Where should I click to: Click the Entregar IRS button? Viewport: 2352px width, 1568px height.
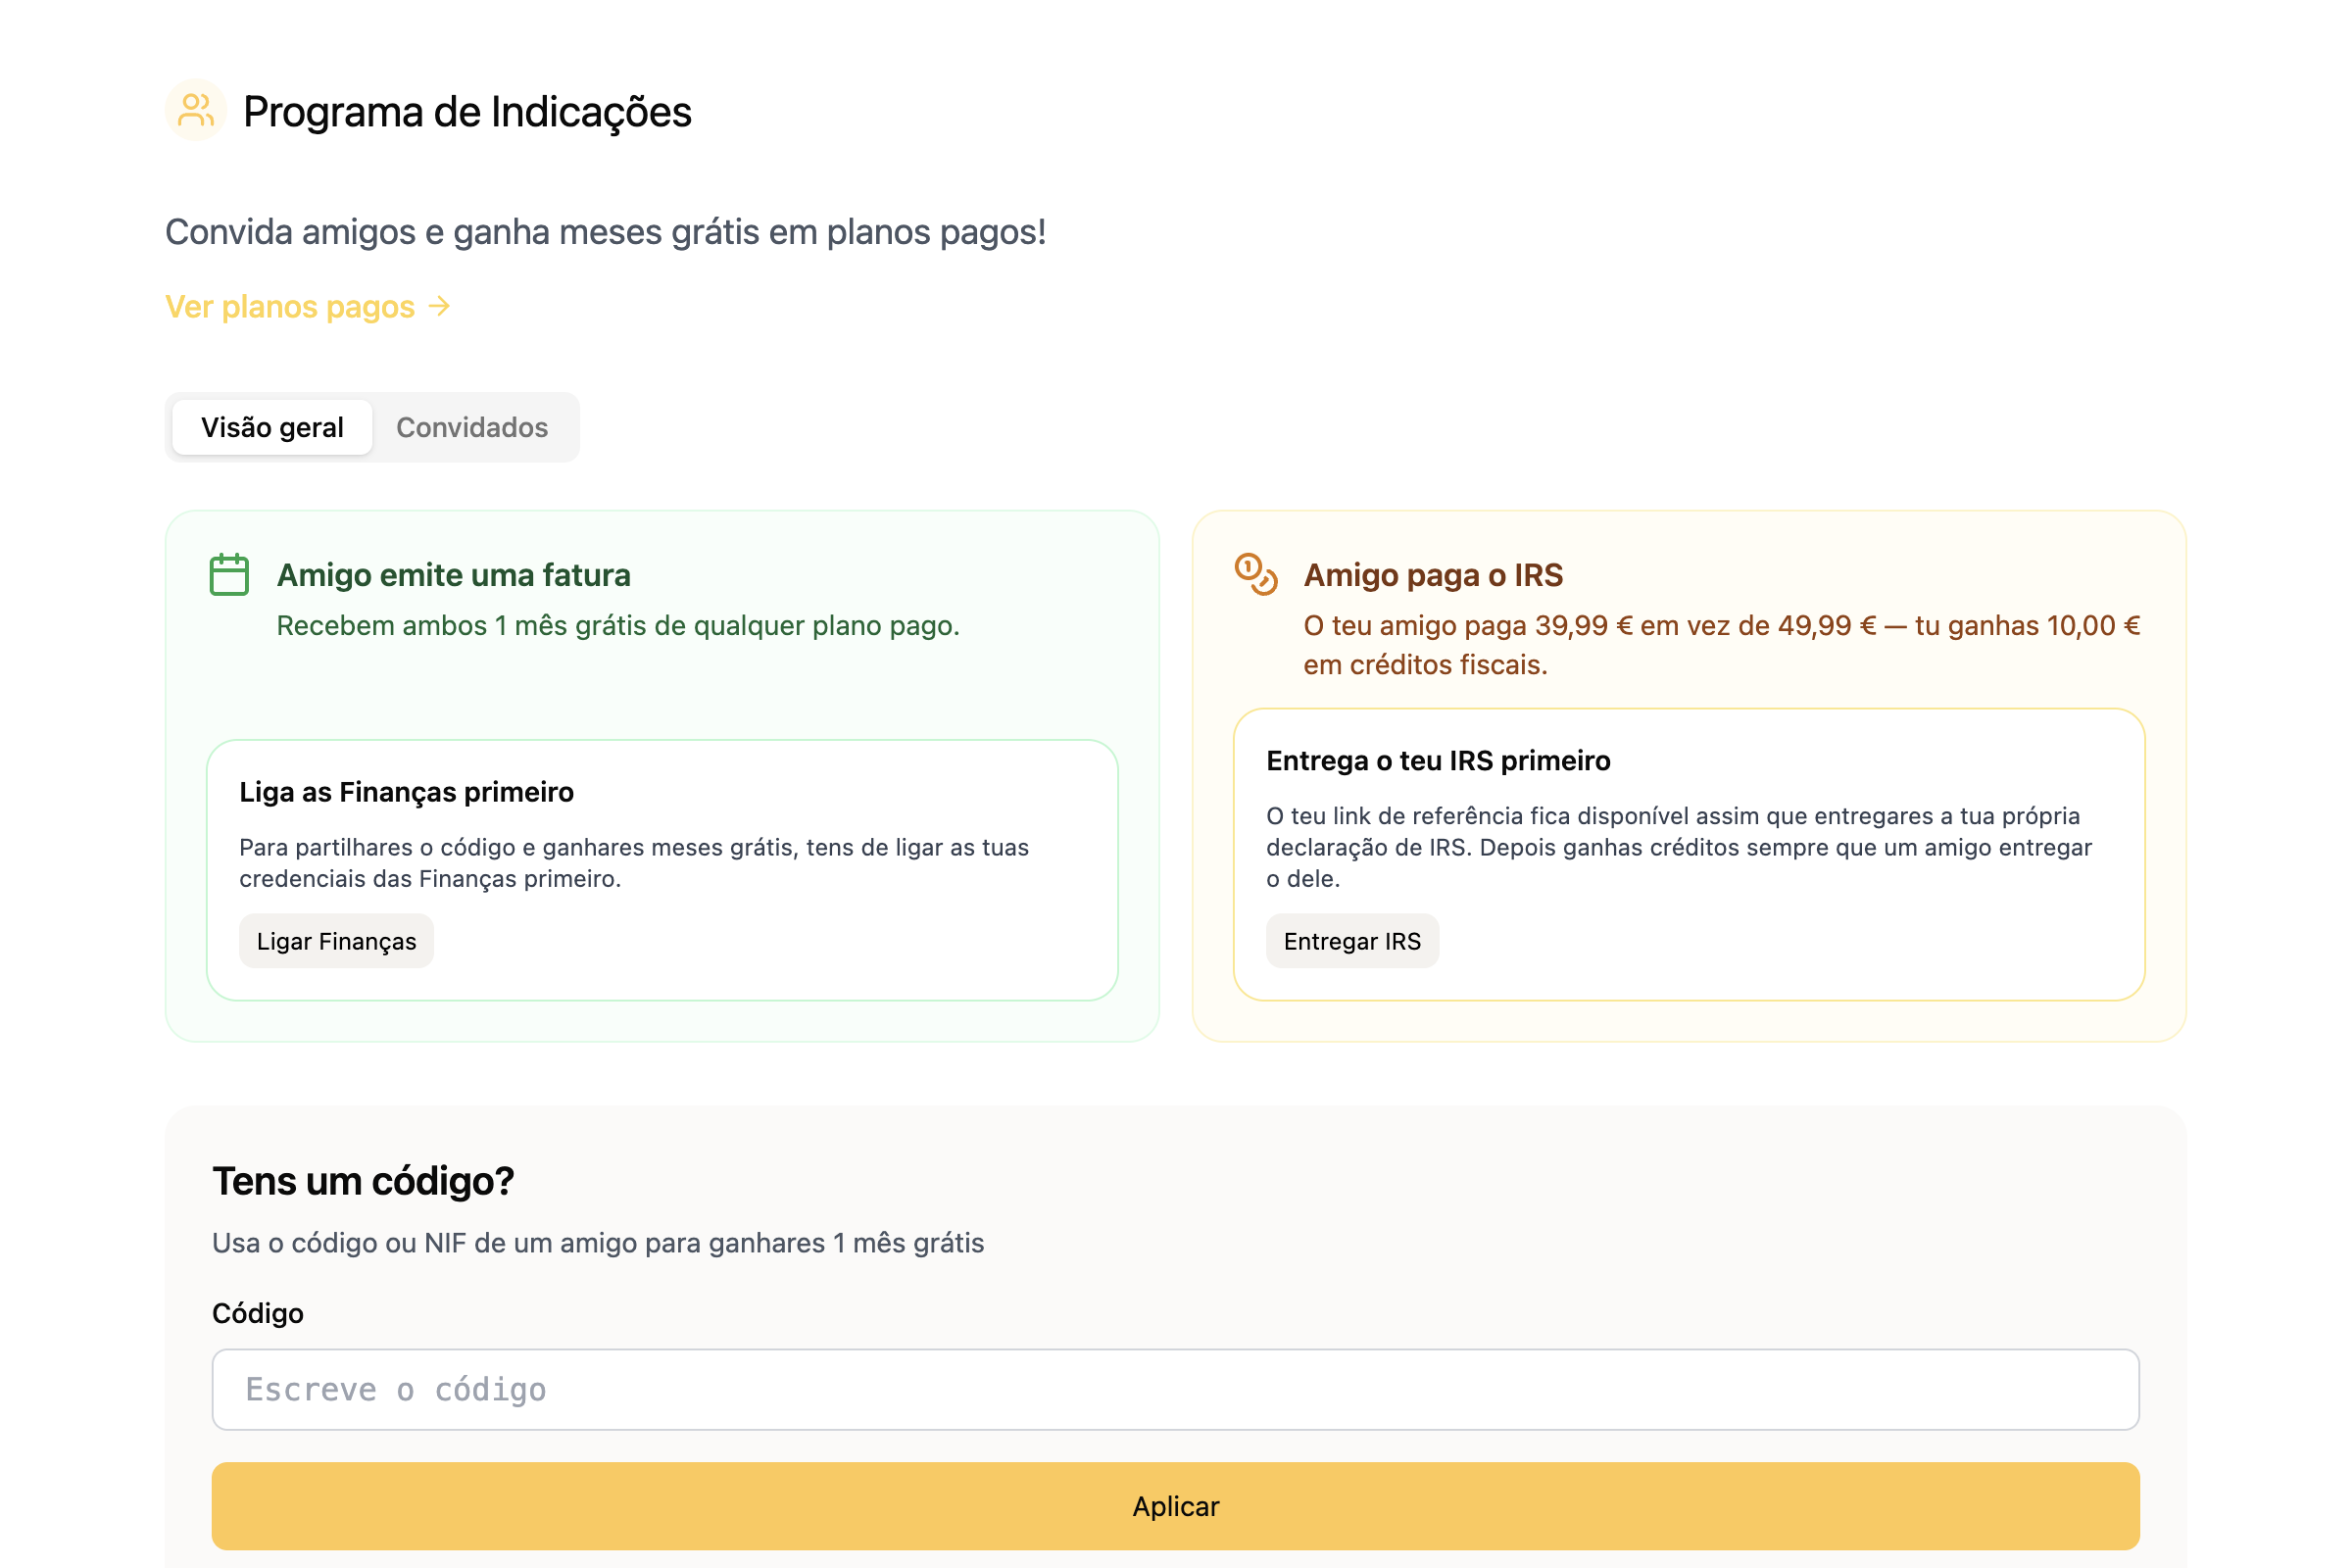[1352, 941]
